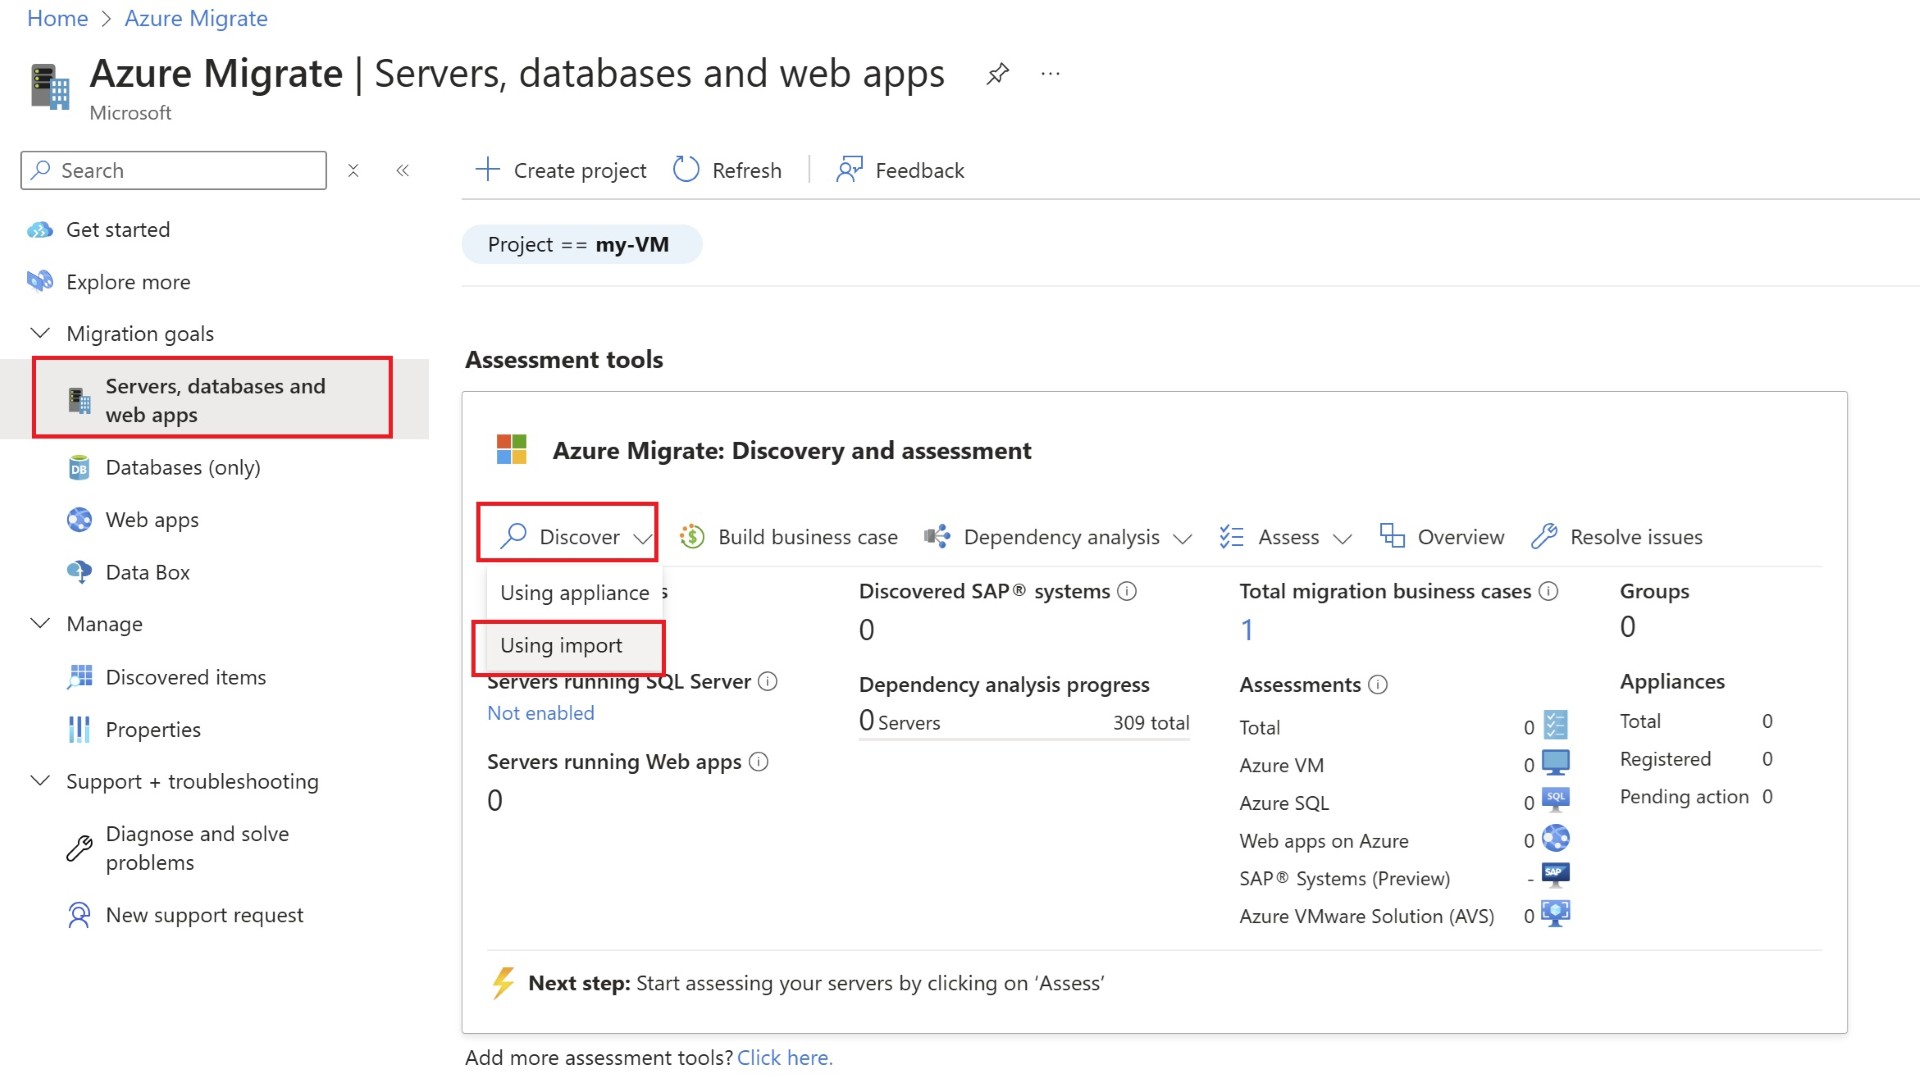The image size is (1920, 1079).
Task: Click the Azure SQL assessment icon
Action: point(1556,800)
